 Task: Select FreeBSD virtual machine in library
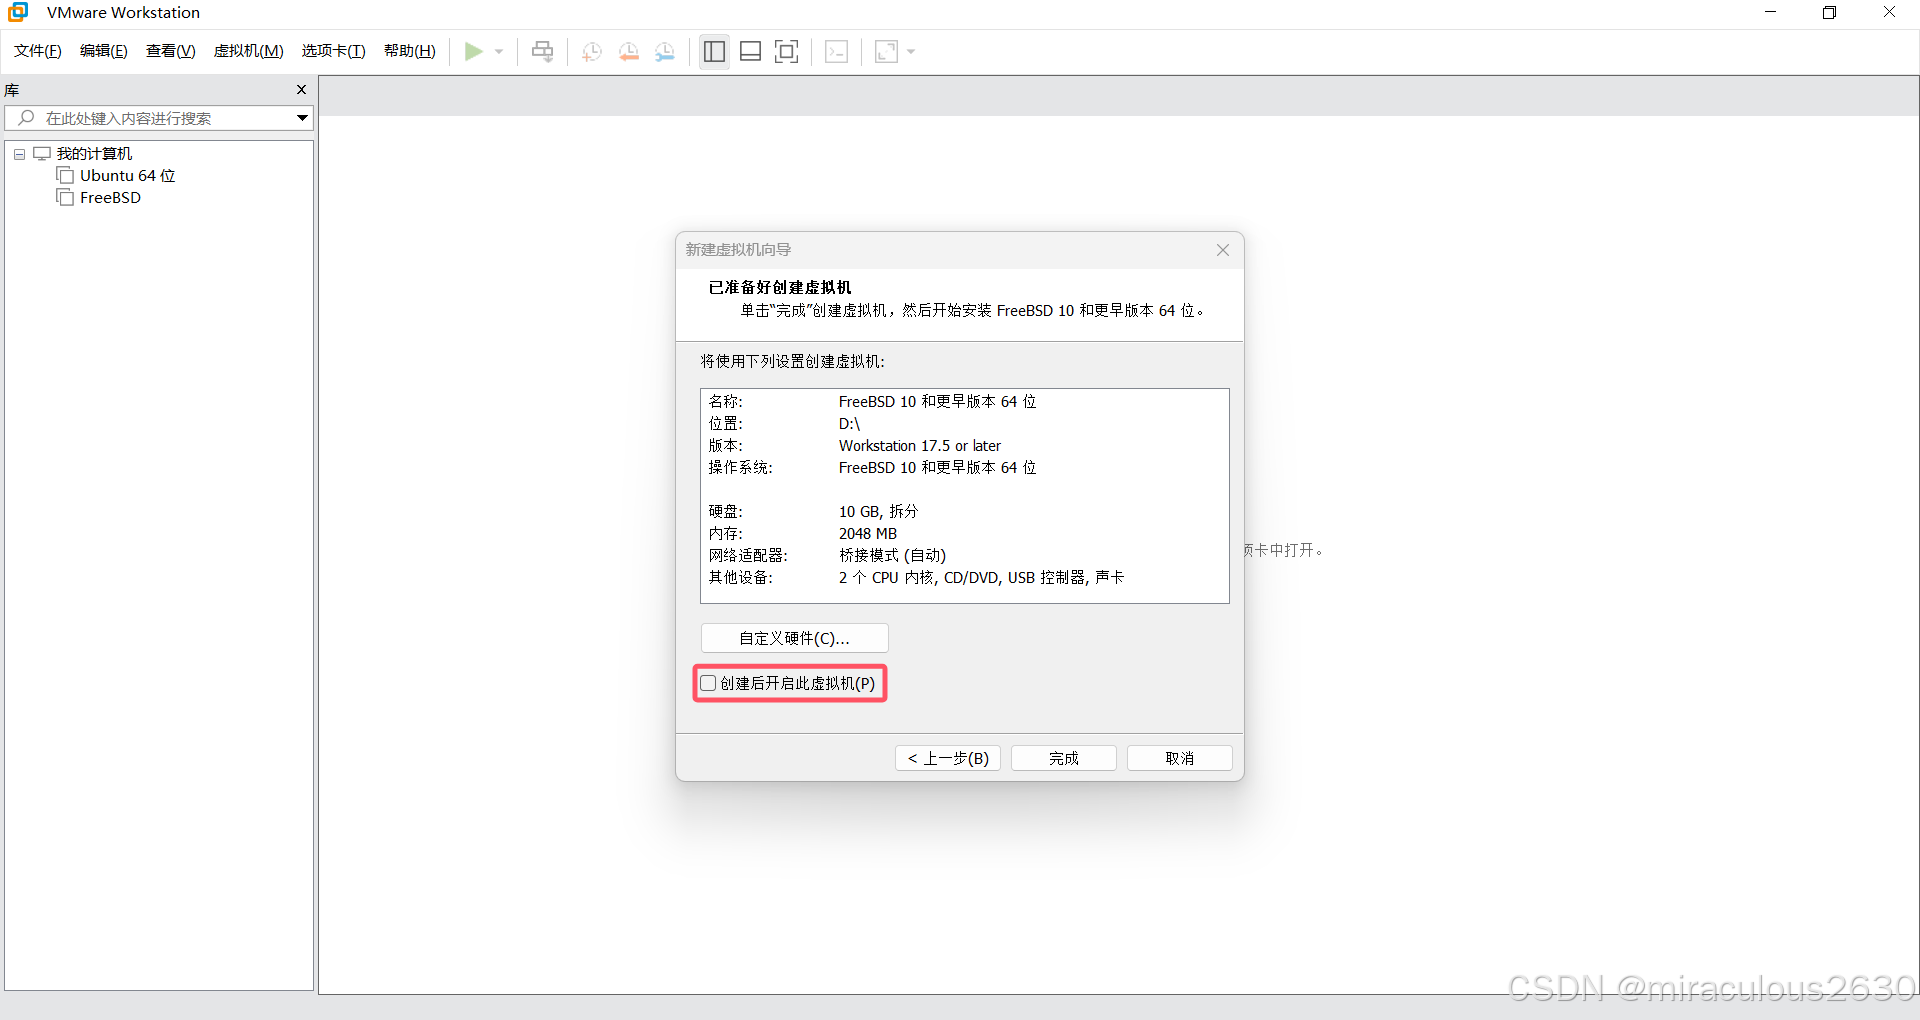(110, 197)
